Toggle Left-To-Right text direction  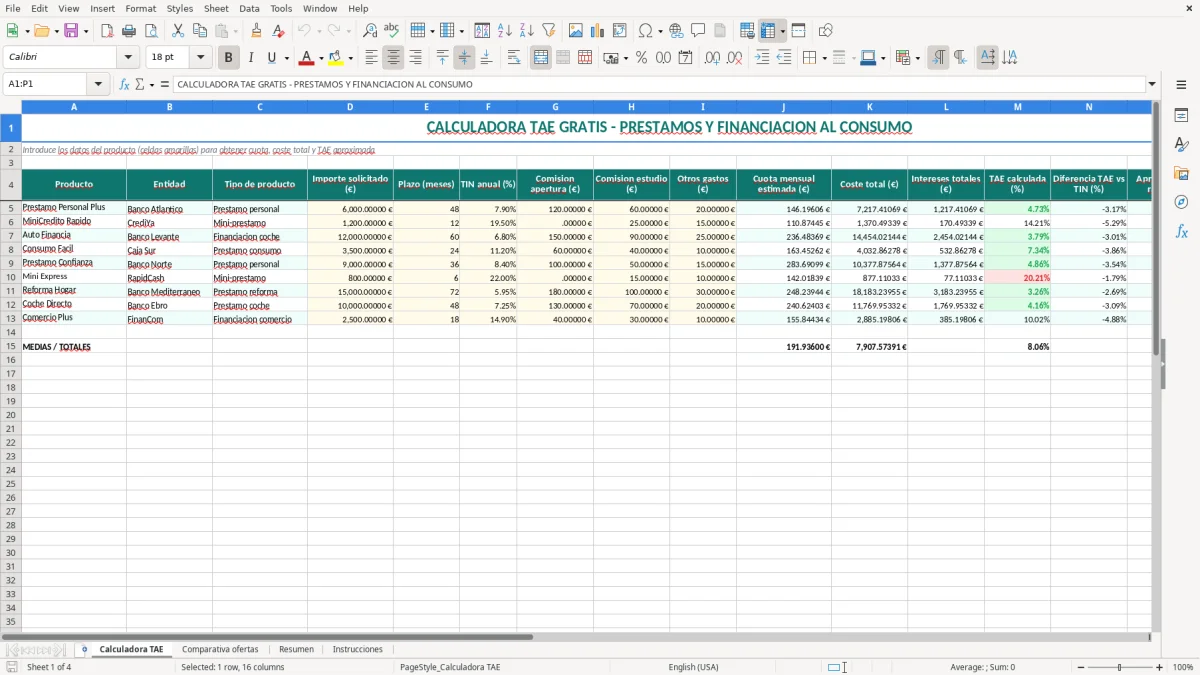coord(938,58)
